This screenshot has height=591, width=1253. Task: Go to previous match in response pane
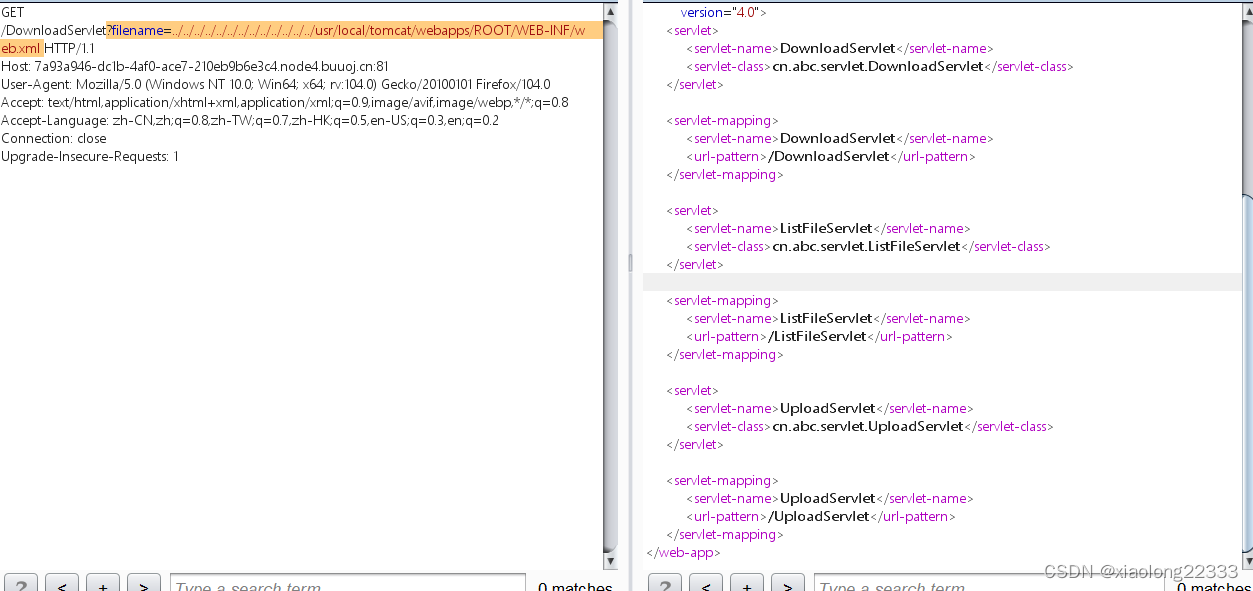[x=706, y=584]
